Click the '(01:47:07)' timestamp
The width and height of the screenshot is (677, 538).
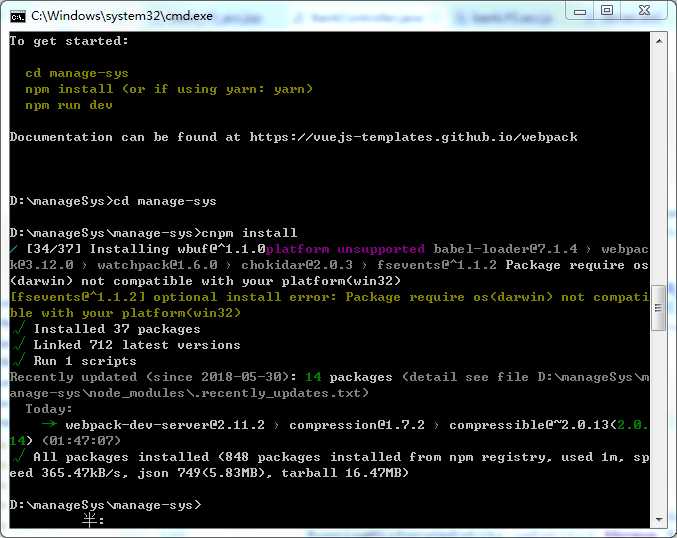pos(81,441)
